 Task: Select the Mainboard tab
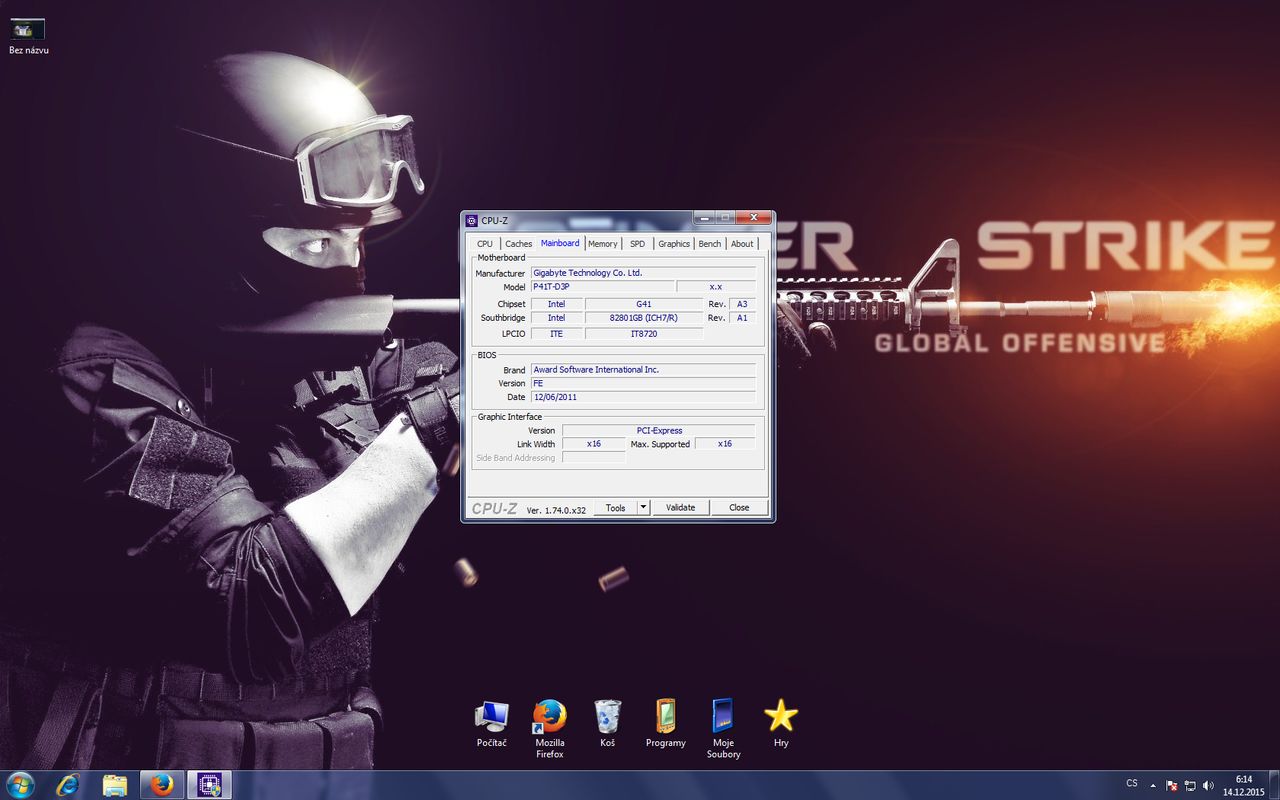point(560,242)
